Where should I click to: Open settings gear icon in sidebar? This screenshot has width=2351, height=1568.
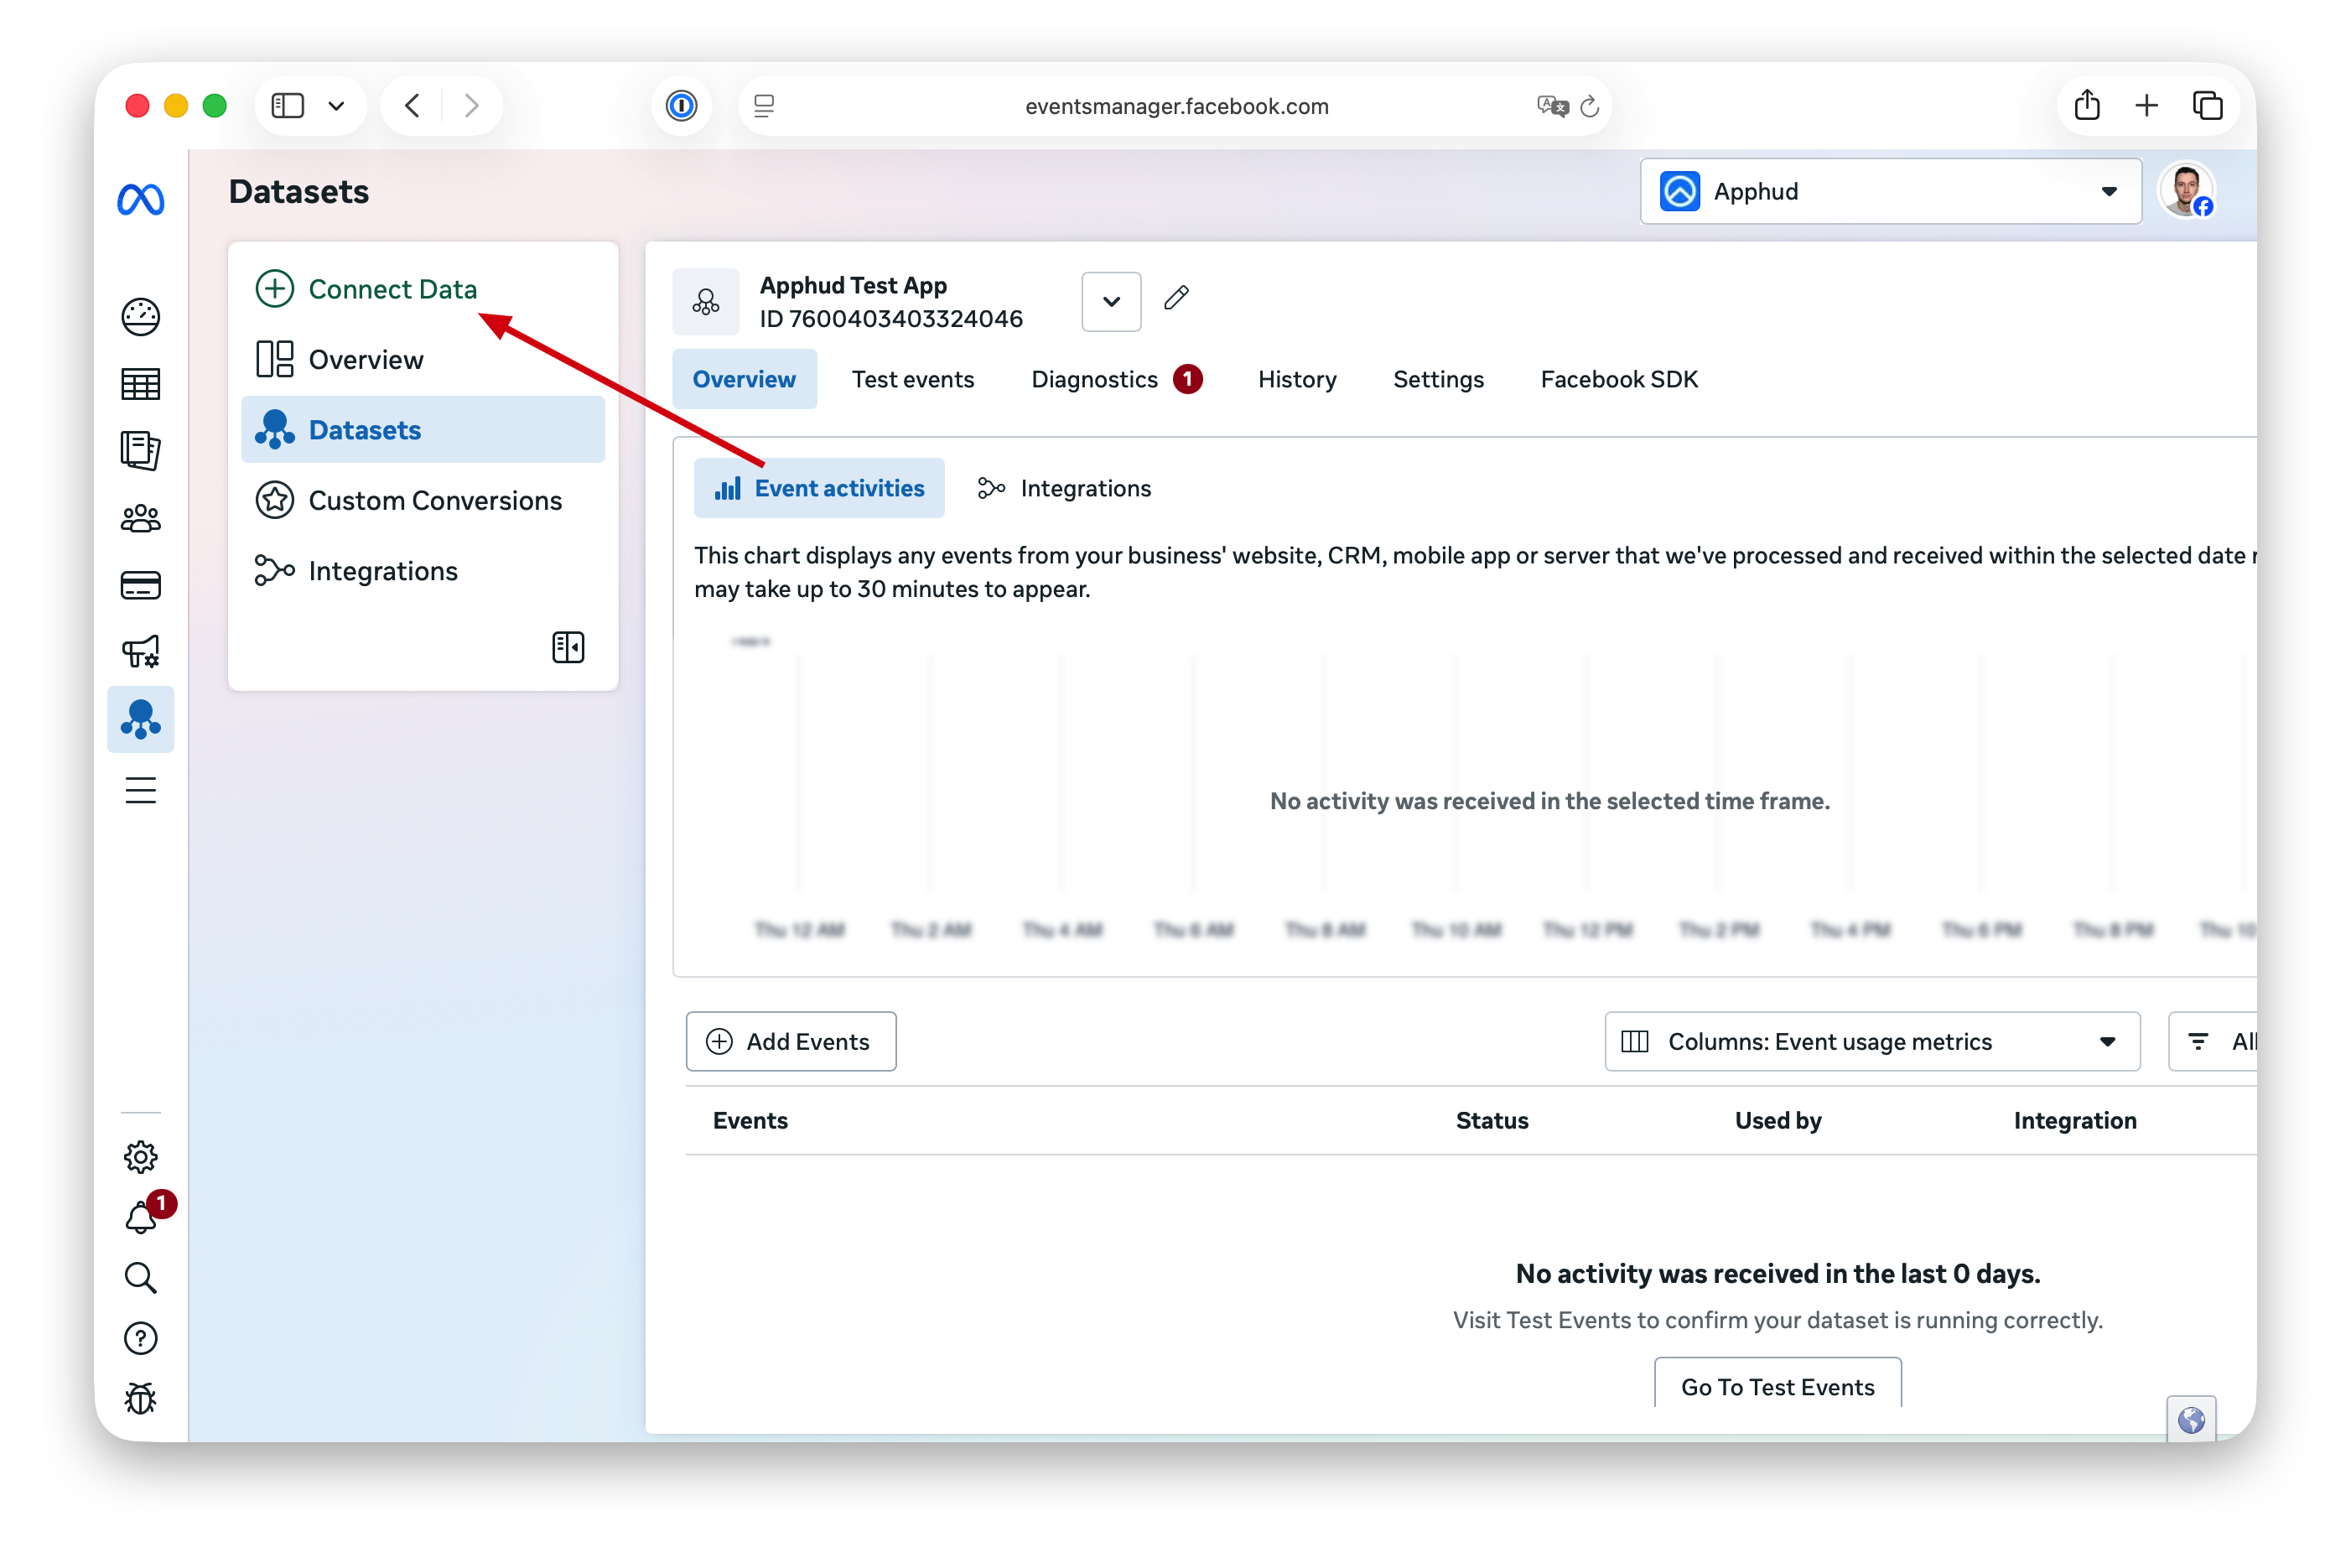coord(140,1157)
